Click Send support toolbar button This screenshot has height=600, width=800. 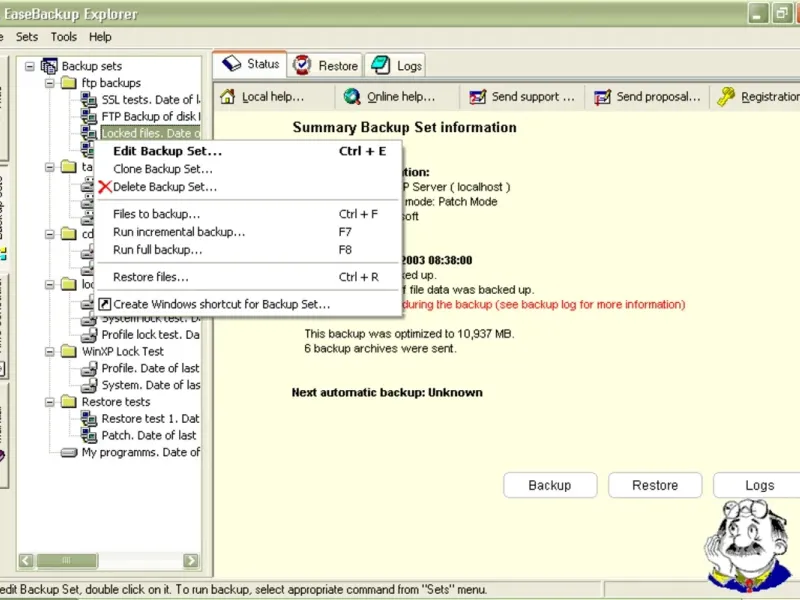[522, 96]
